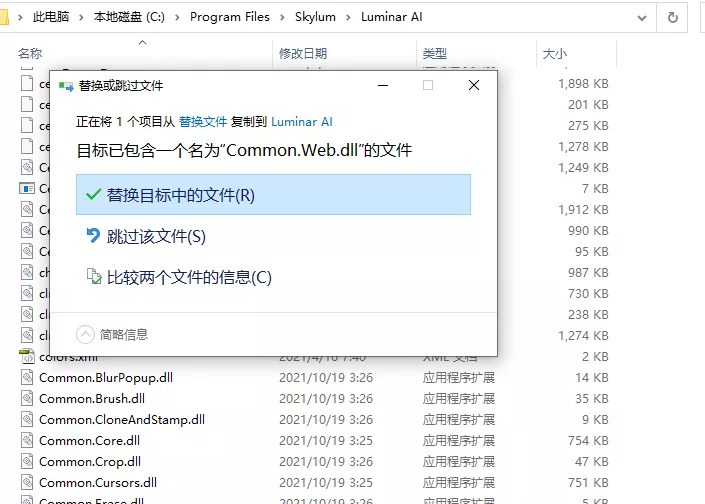The image size is (705, 504).
Task: Click dll icon in the 987 KB row
Action: (27, 272)
